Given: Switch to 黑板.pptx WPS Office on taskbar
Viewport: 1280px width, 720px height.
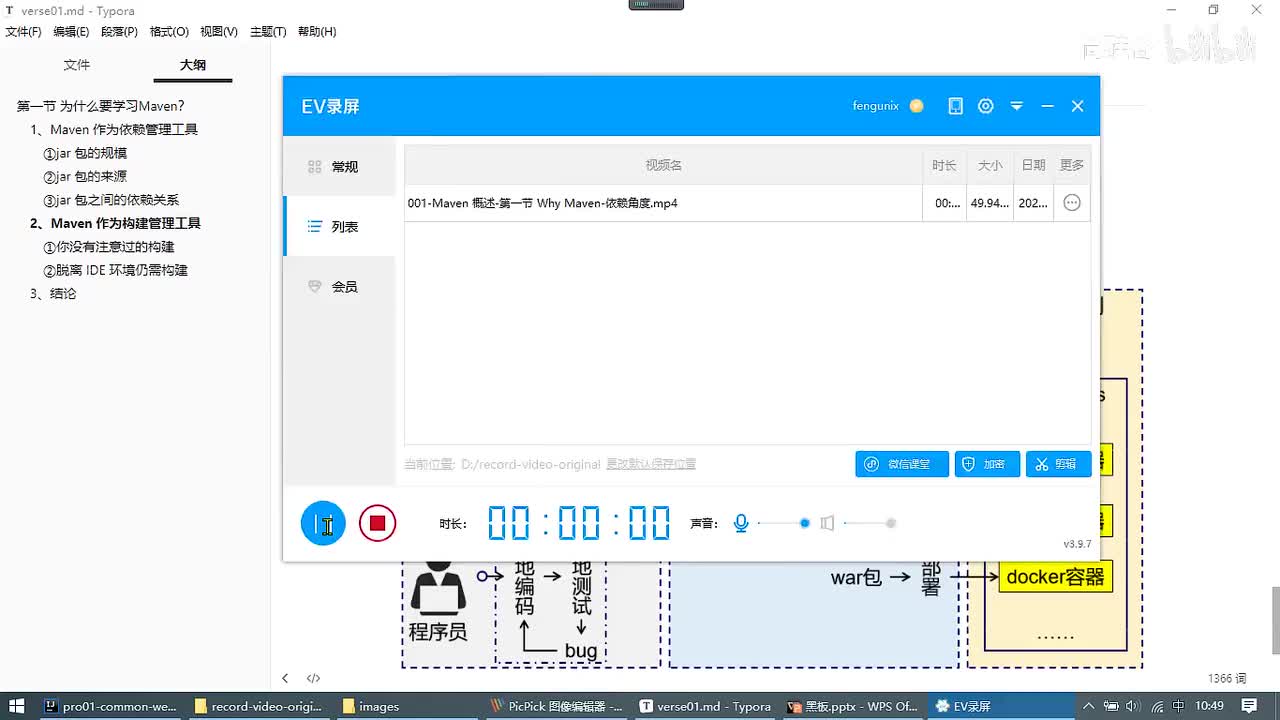Looking at the screenshot, I should [x=853, y=706].
